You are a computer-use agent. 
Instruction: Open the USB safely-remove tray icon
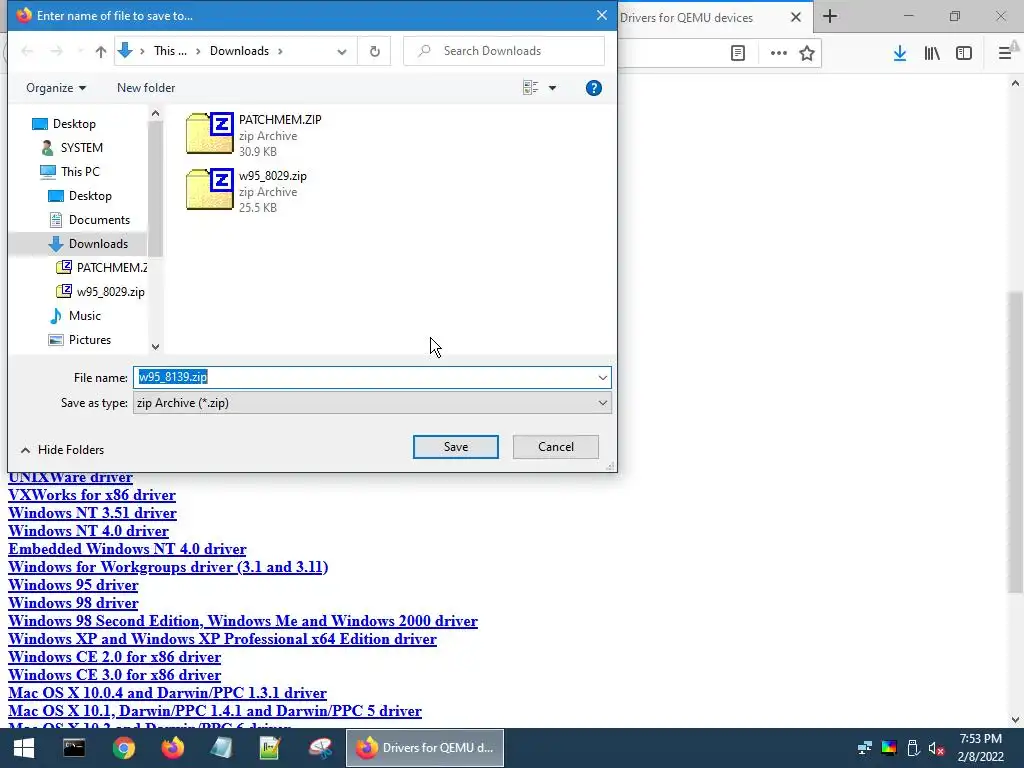913,748
